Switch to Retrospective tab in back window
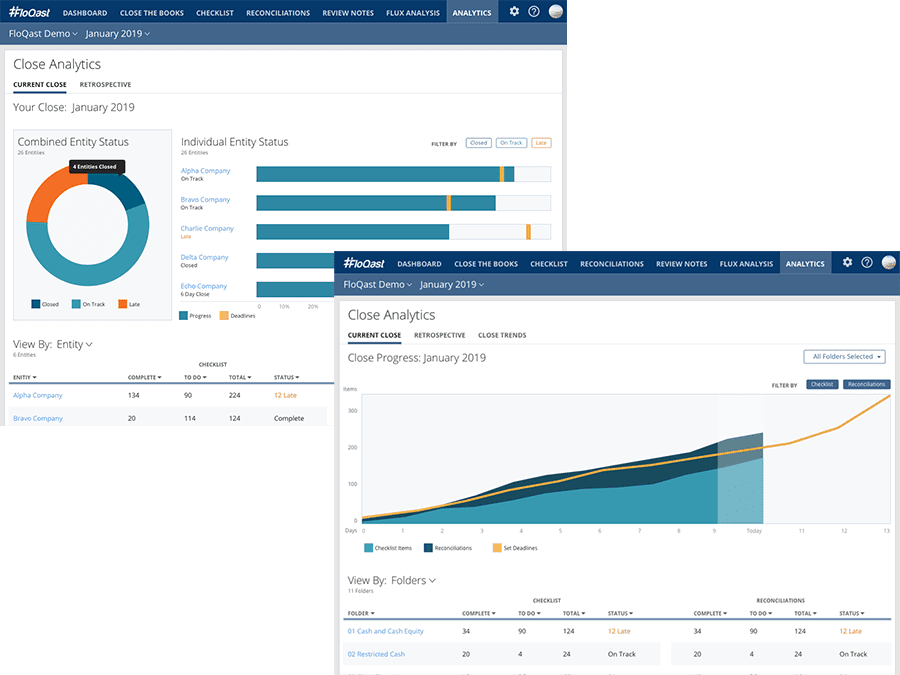 point(105,84)
